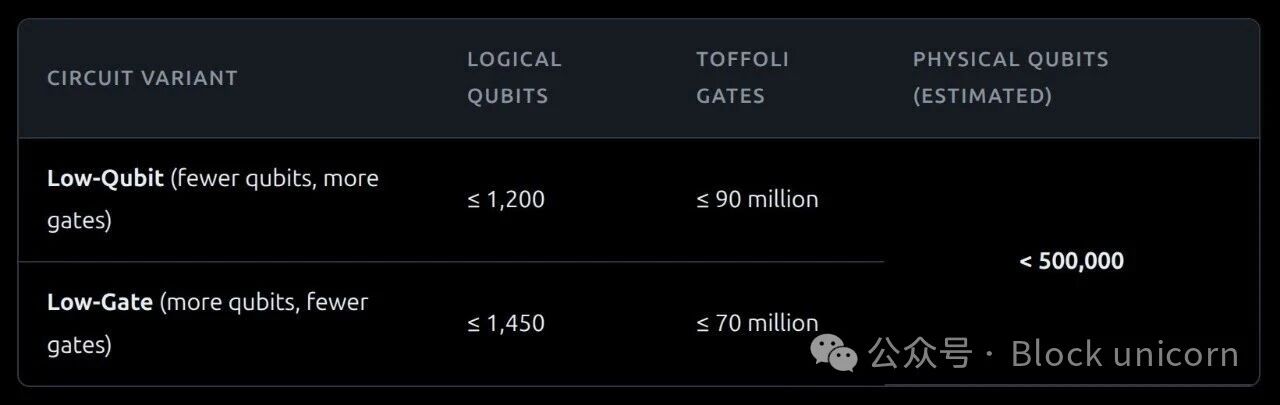Click the 公众号 watermark text
The image size is (1280, 405).
tap(920, 354)
